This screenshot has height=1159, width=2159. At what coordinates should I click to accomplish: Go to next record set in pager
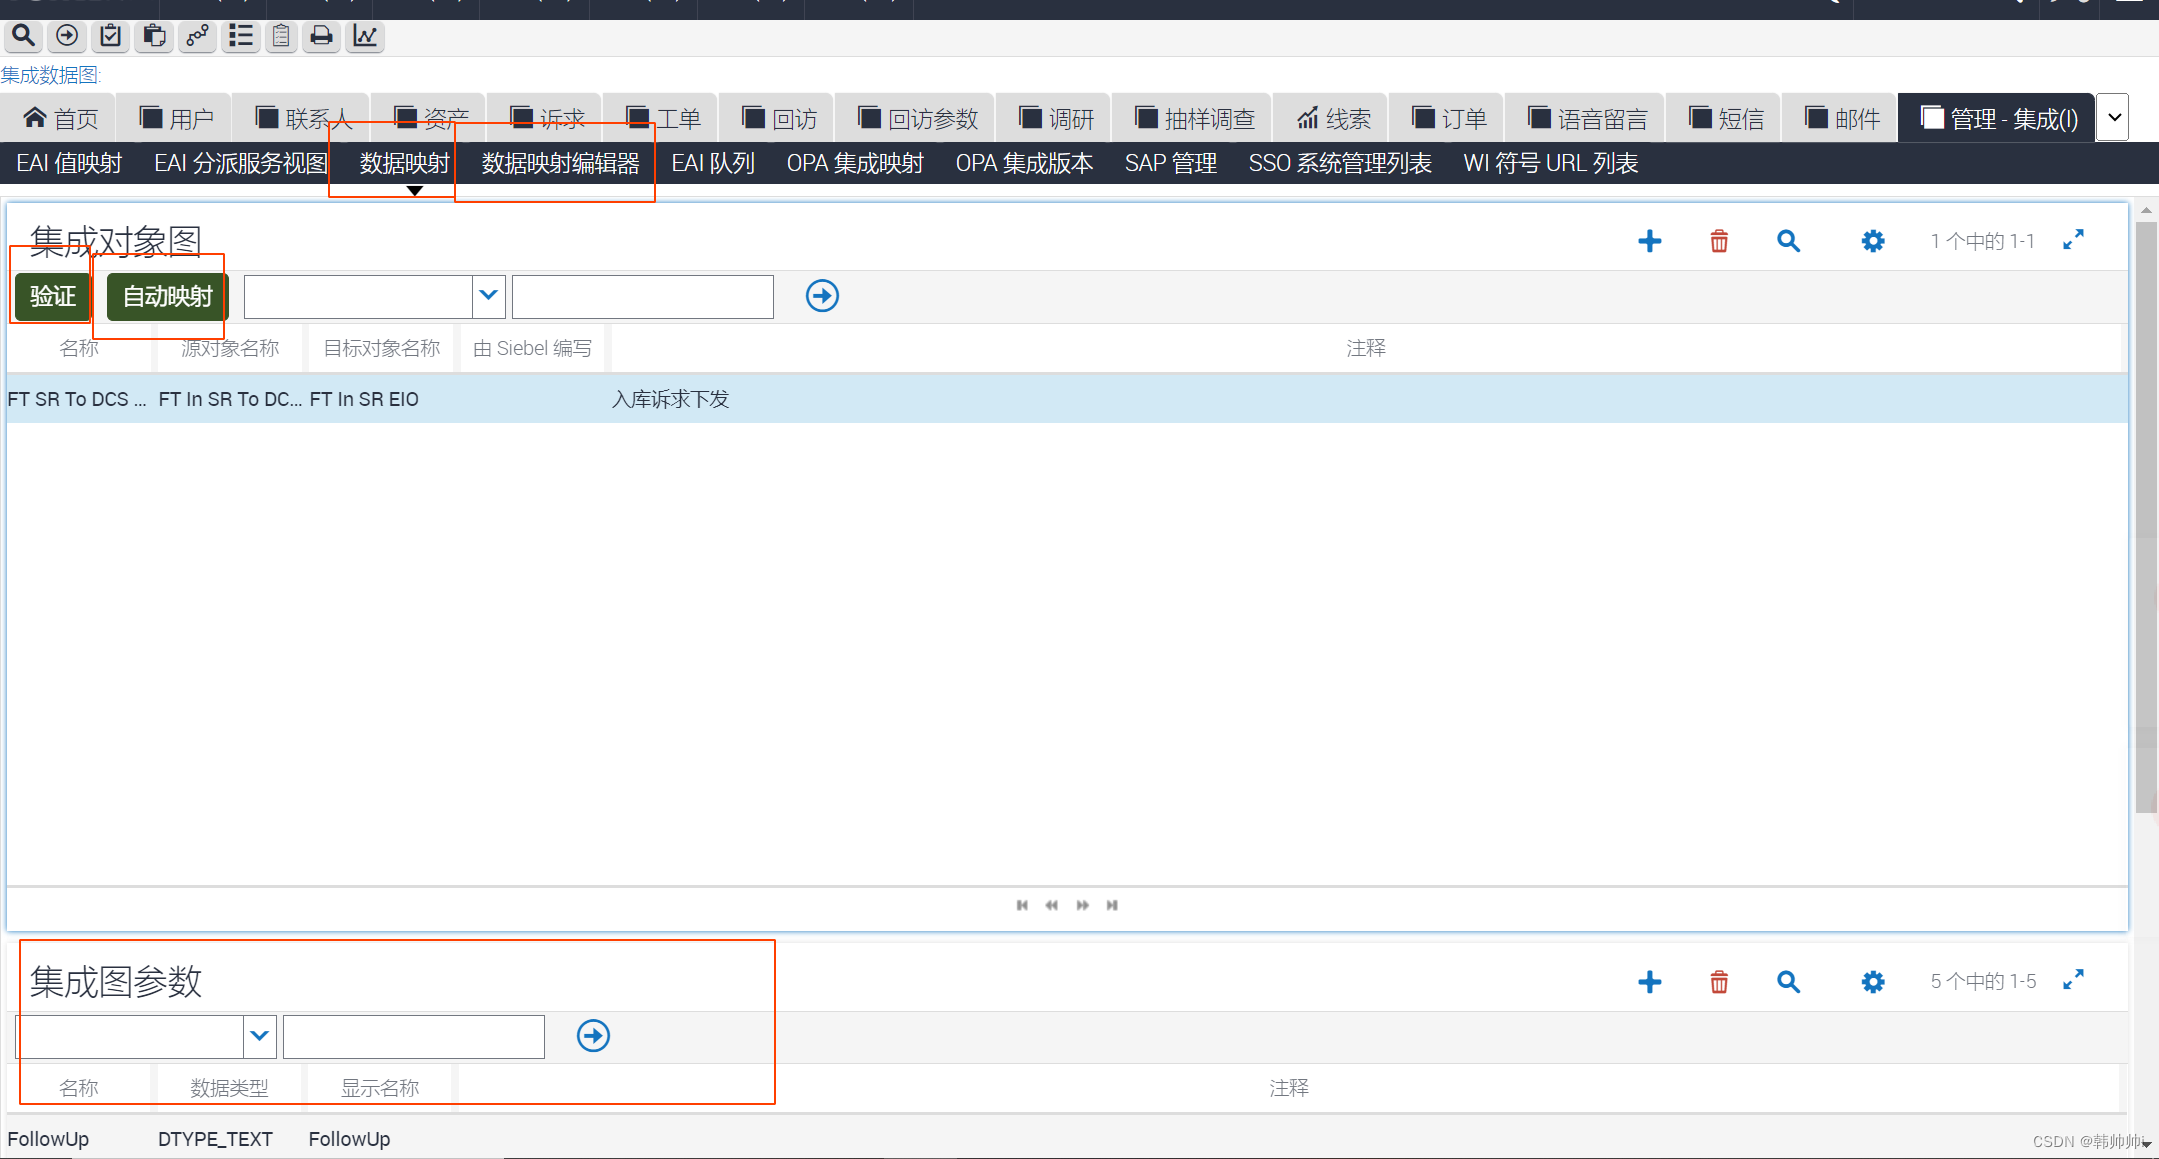click(x=1082, y=905)
